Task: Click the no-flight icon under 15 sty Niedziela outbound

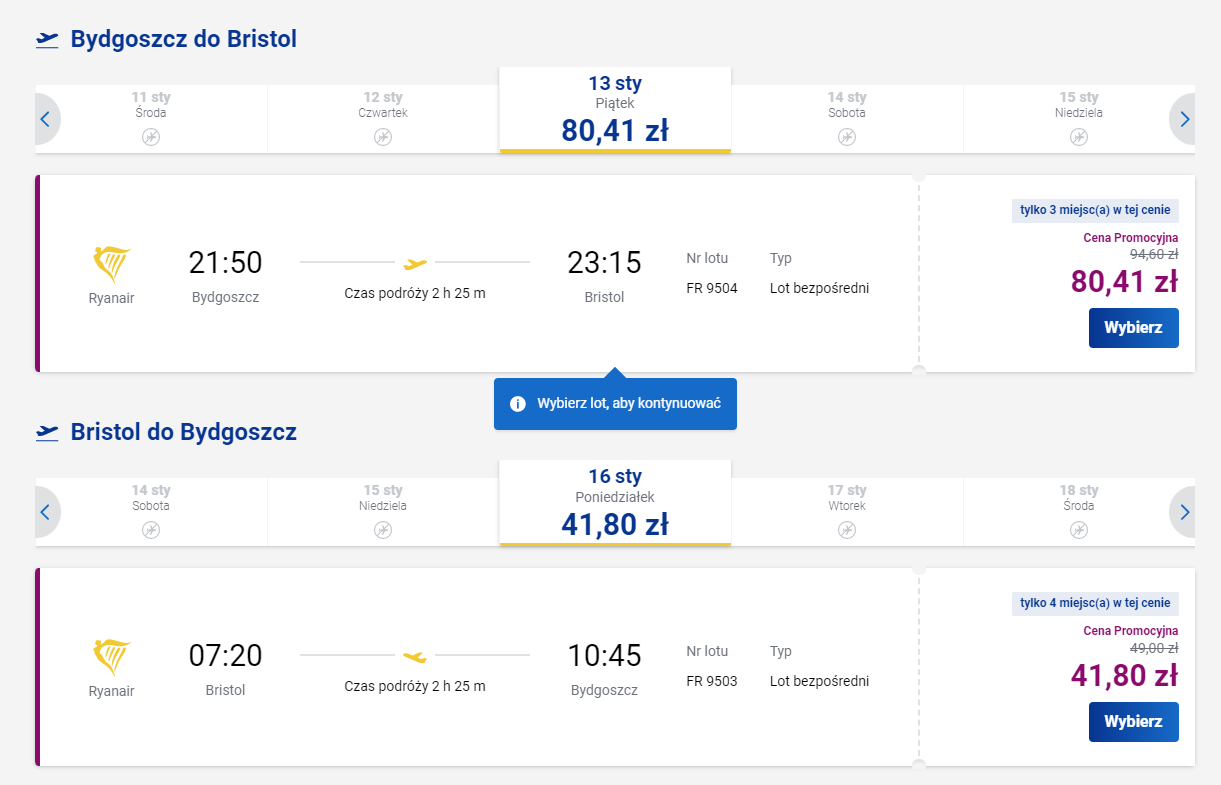Action: coord(1078,137)
